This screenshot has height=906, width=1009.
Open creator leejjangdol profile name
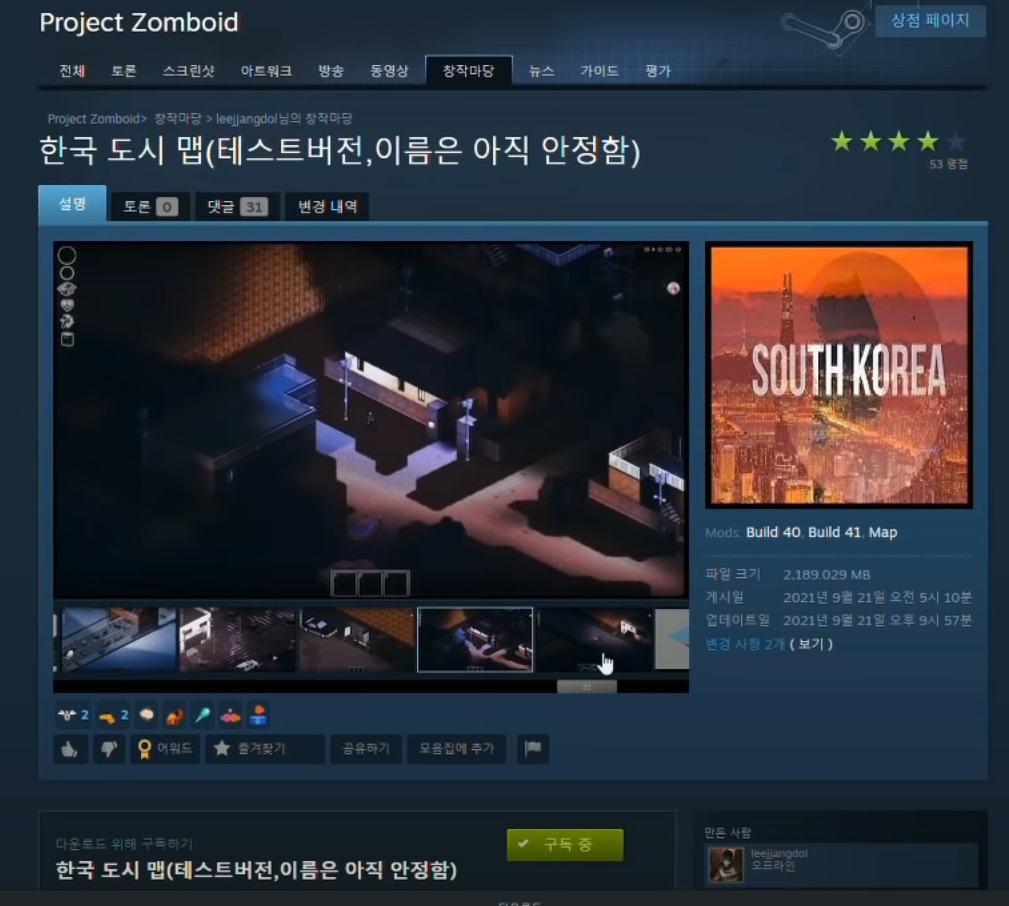[779, 853]
